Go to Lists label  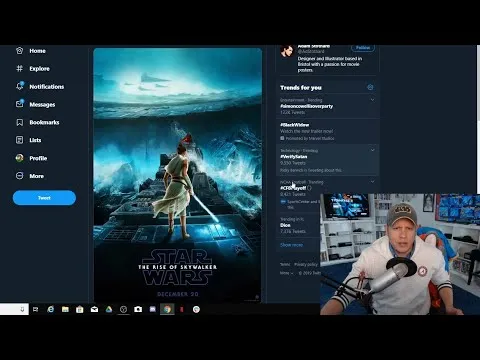click(35, 140)
